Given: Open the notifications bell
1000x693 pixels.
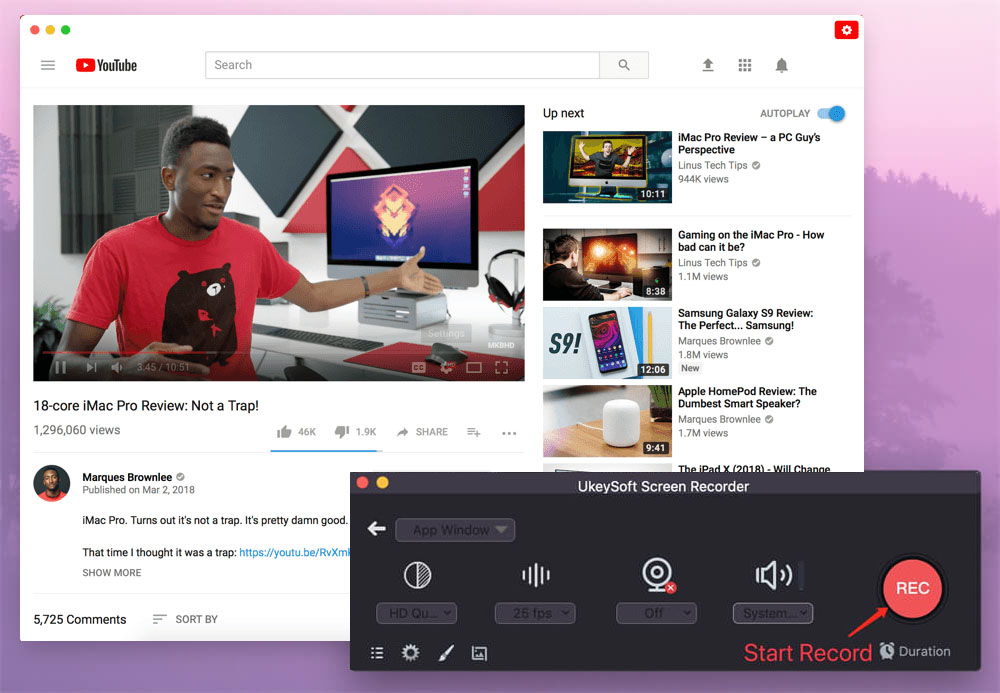Looking at the screenshot, I should tap(781, 65).
